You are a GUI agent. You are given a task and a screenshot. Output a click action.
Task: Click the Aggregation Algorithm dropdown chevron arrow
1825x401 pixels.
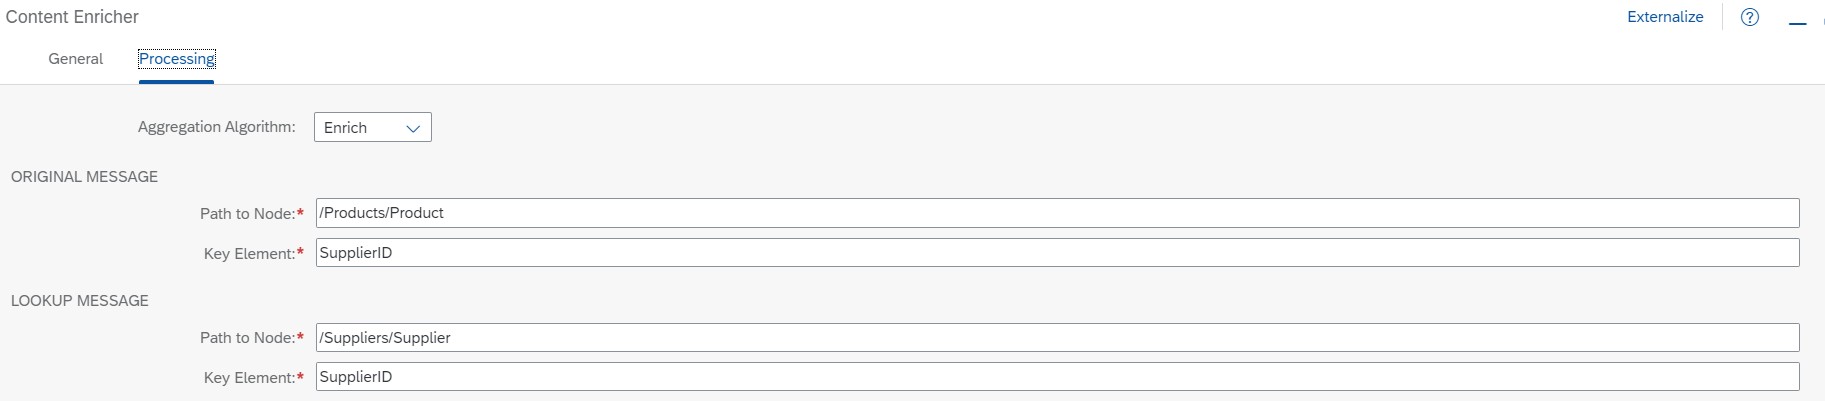click(x=413, y=128)
